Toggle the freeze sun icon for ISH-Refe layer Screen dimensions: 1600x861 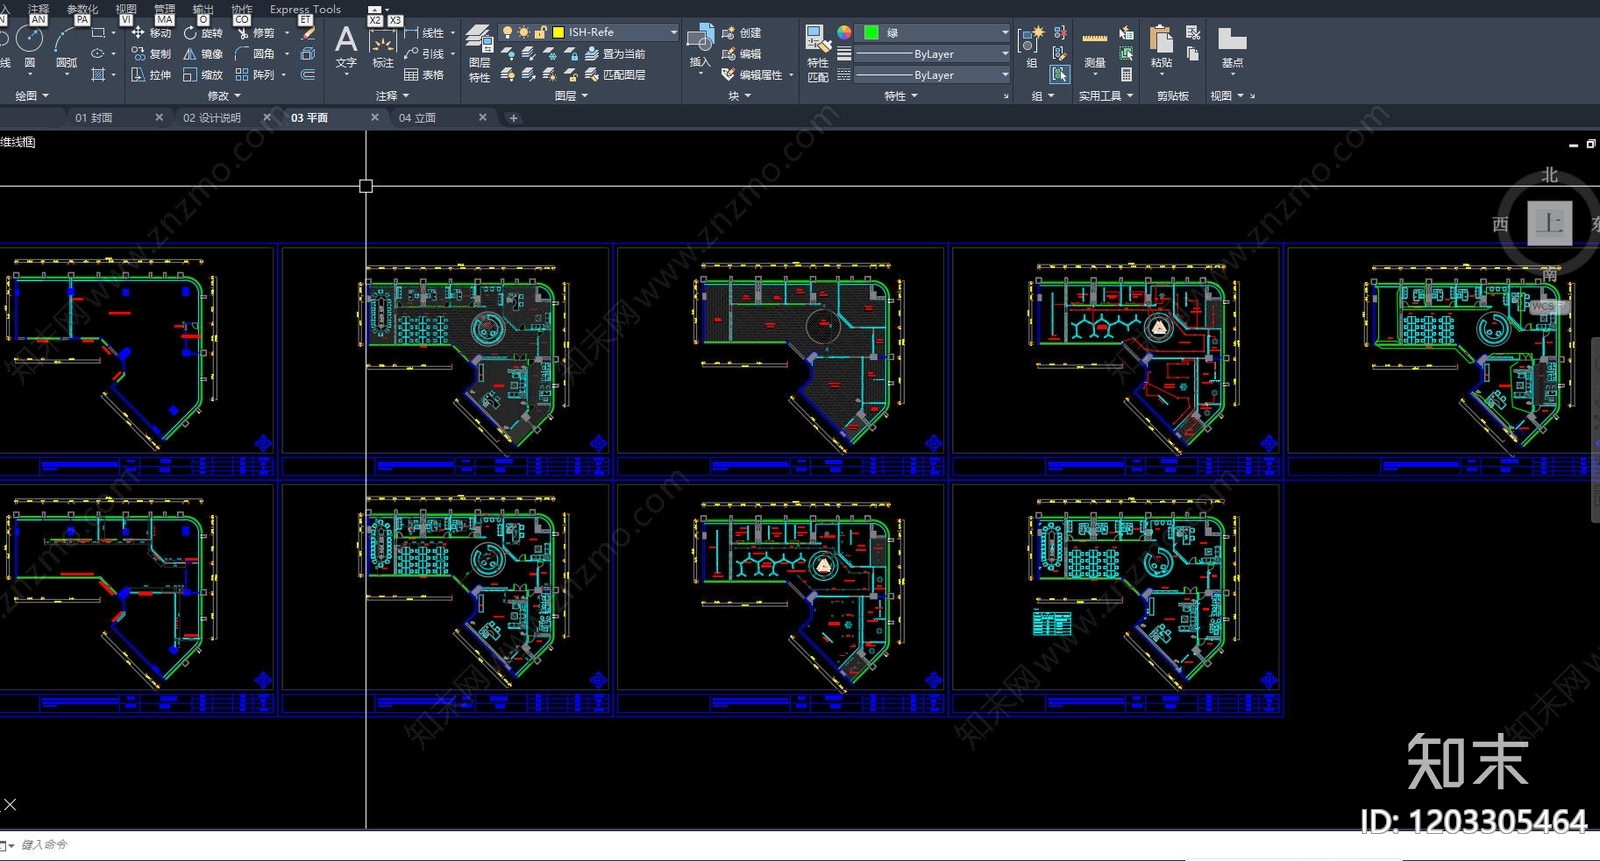(524, 33)
